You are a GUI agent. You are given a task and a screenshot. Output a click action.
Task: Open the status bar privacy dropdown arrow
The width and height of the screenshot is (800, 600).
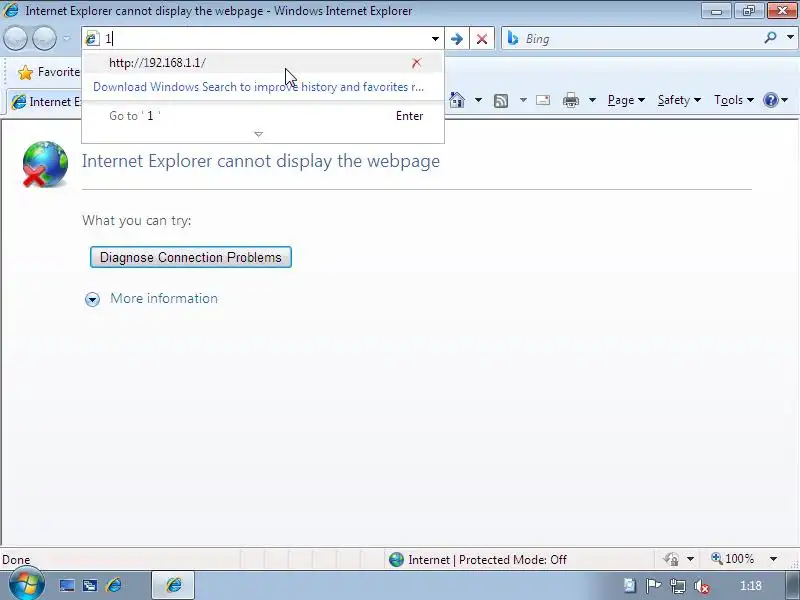690,559
